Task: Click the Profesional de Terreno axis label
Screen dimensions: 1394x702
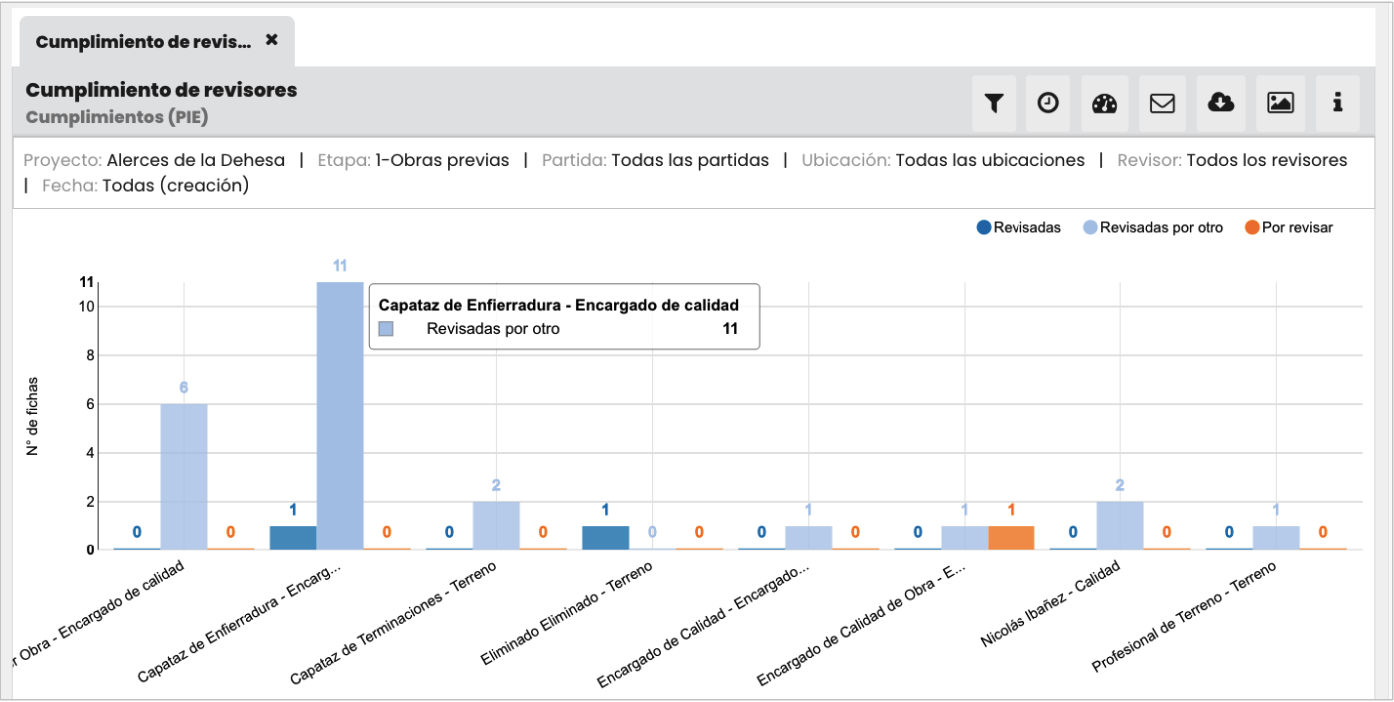Action: point(1184,616)
